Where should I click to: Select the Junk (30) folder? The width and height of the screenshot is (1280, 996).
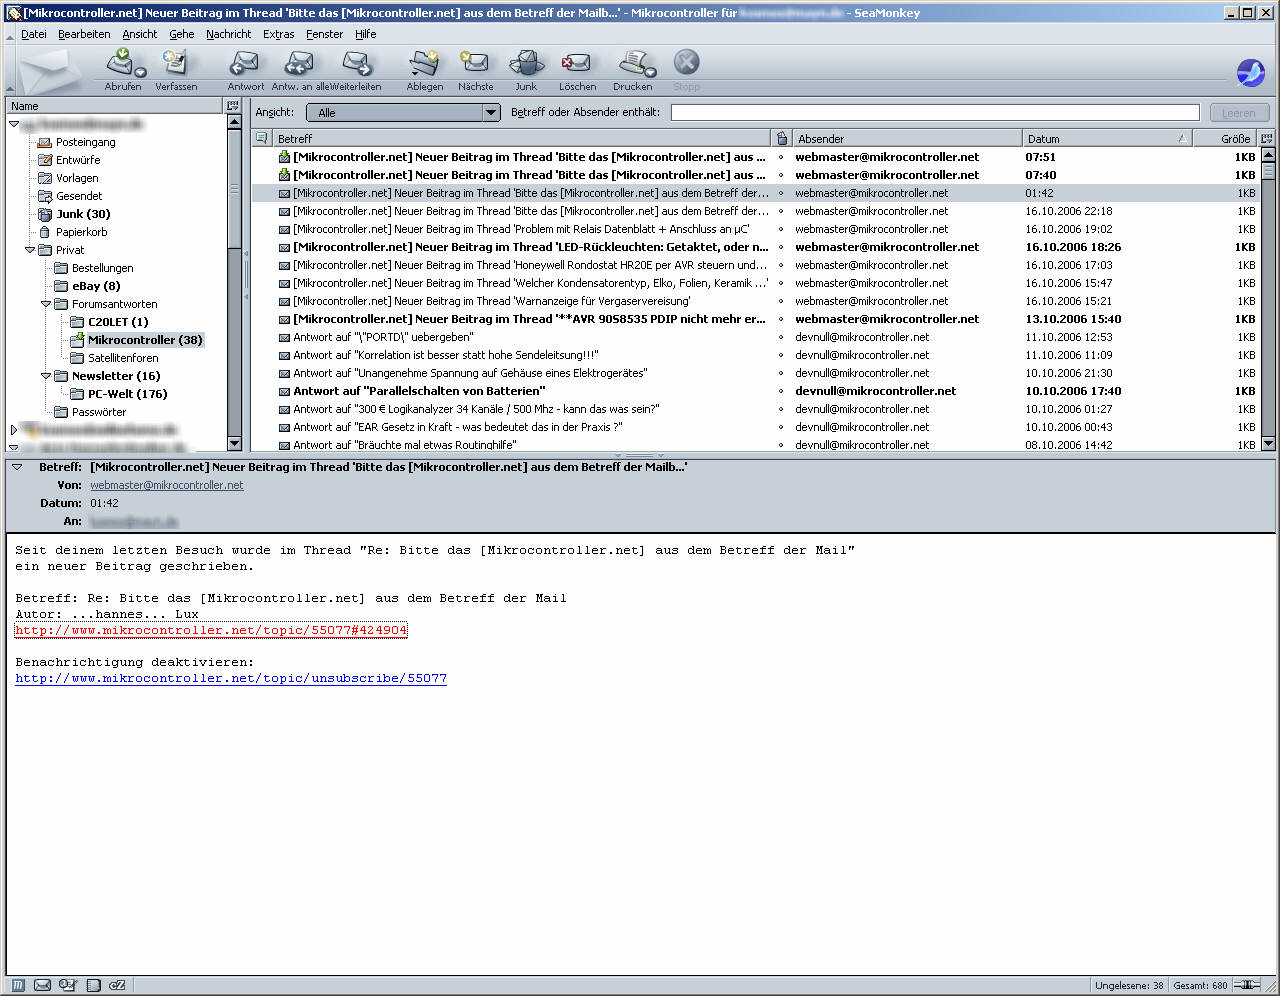[x=83, y=214]
